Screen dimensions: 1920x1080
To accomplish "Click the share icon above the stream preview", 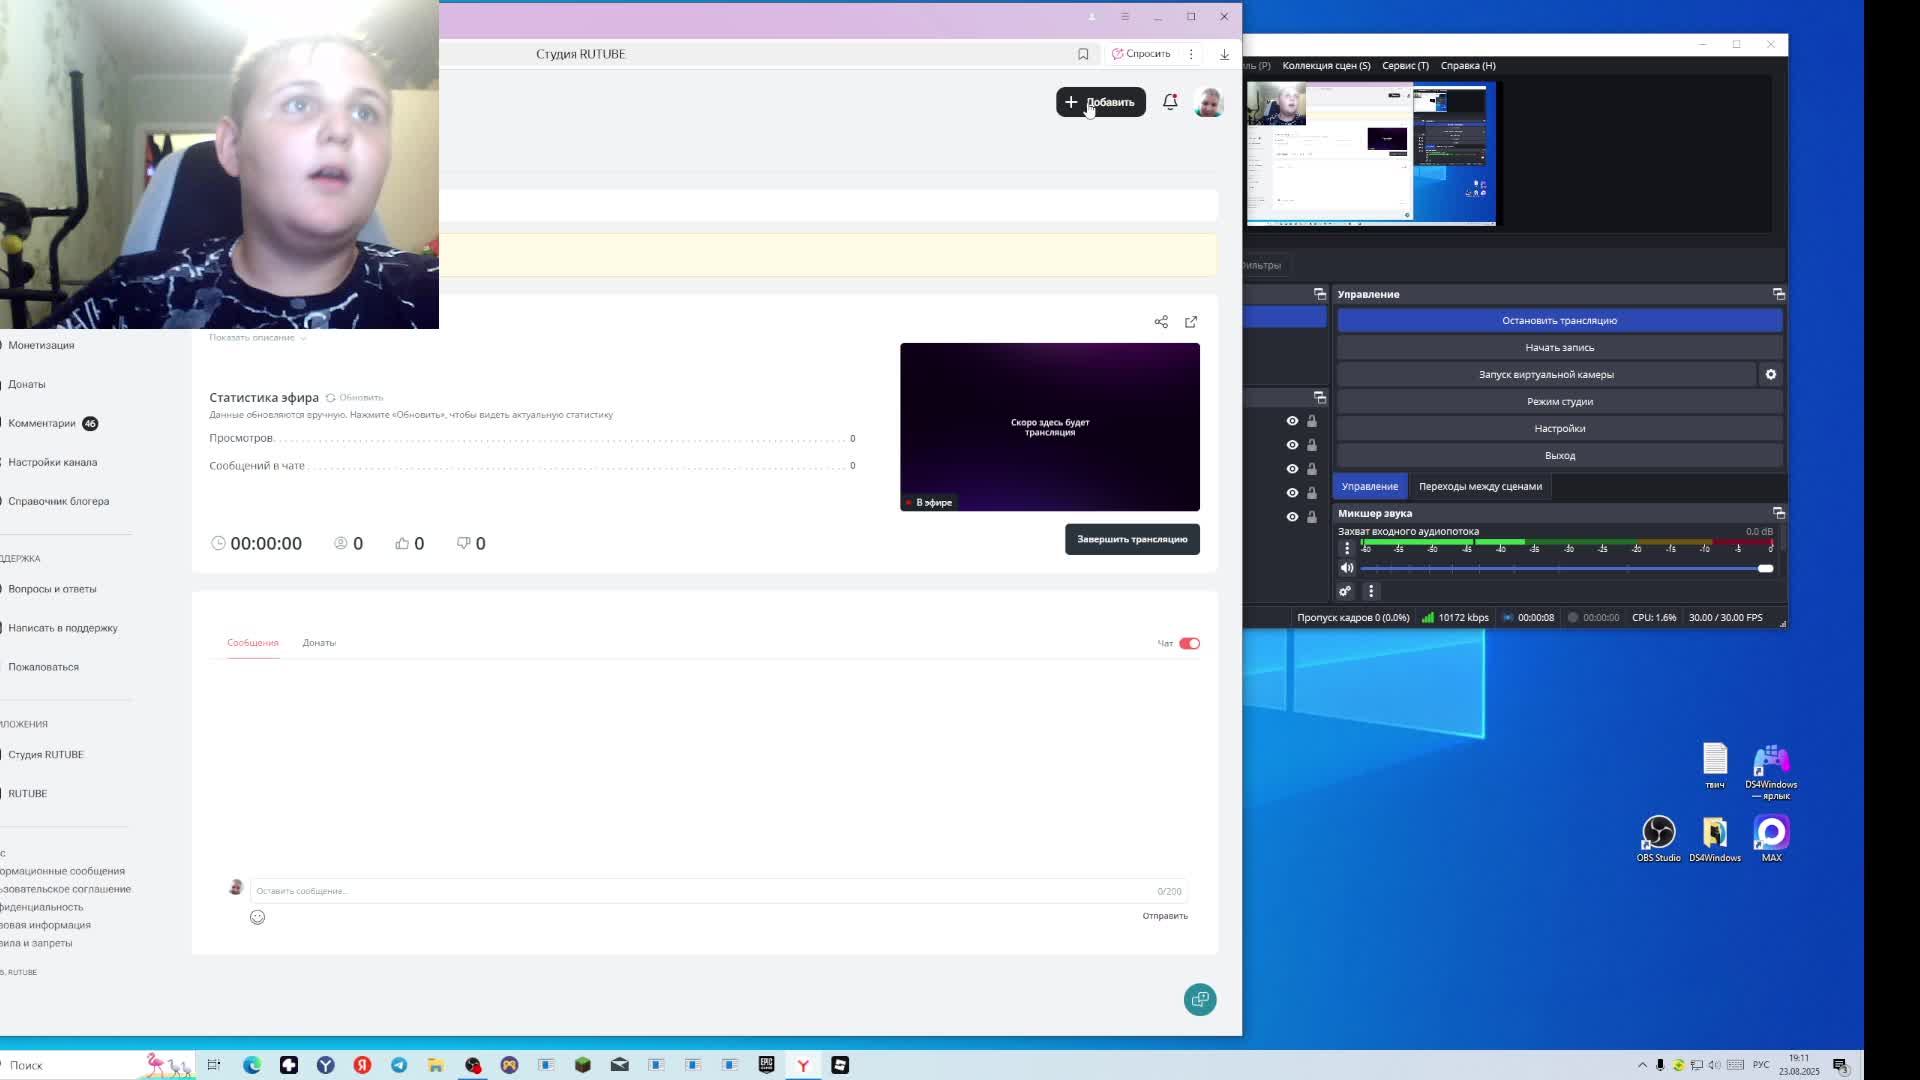I will tap(1161, 322).
